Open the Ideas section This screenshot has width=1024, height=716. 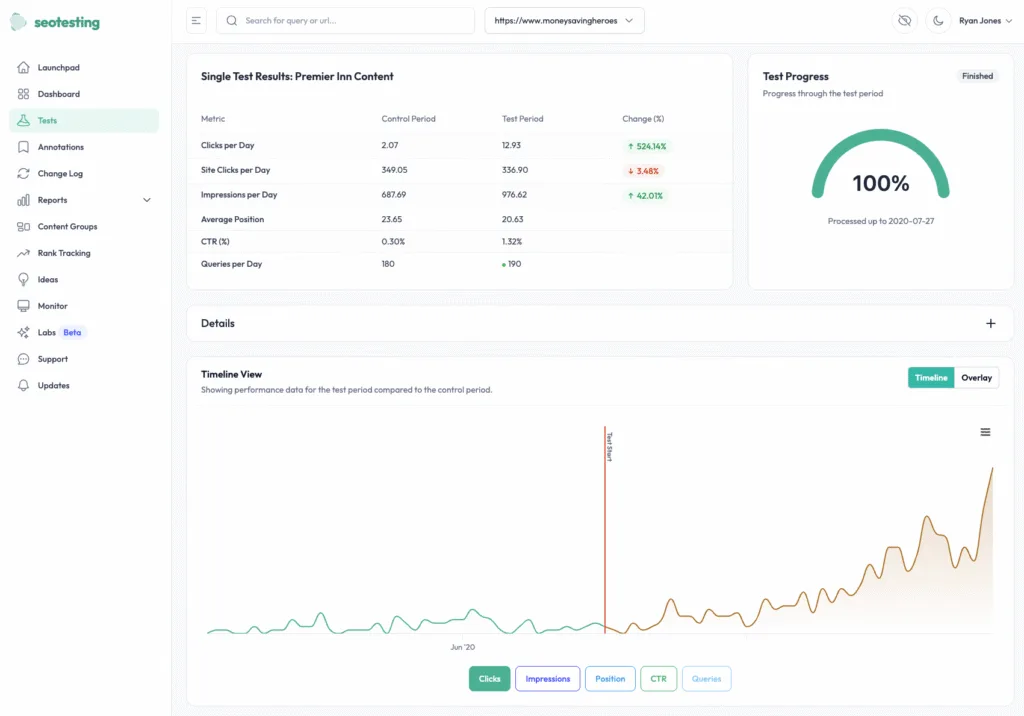(47, 279)
